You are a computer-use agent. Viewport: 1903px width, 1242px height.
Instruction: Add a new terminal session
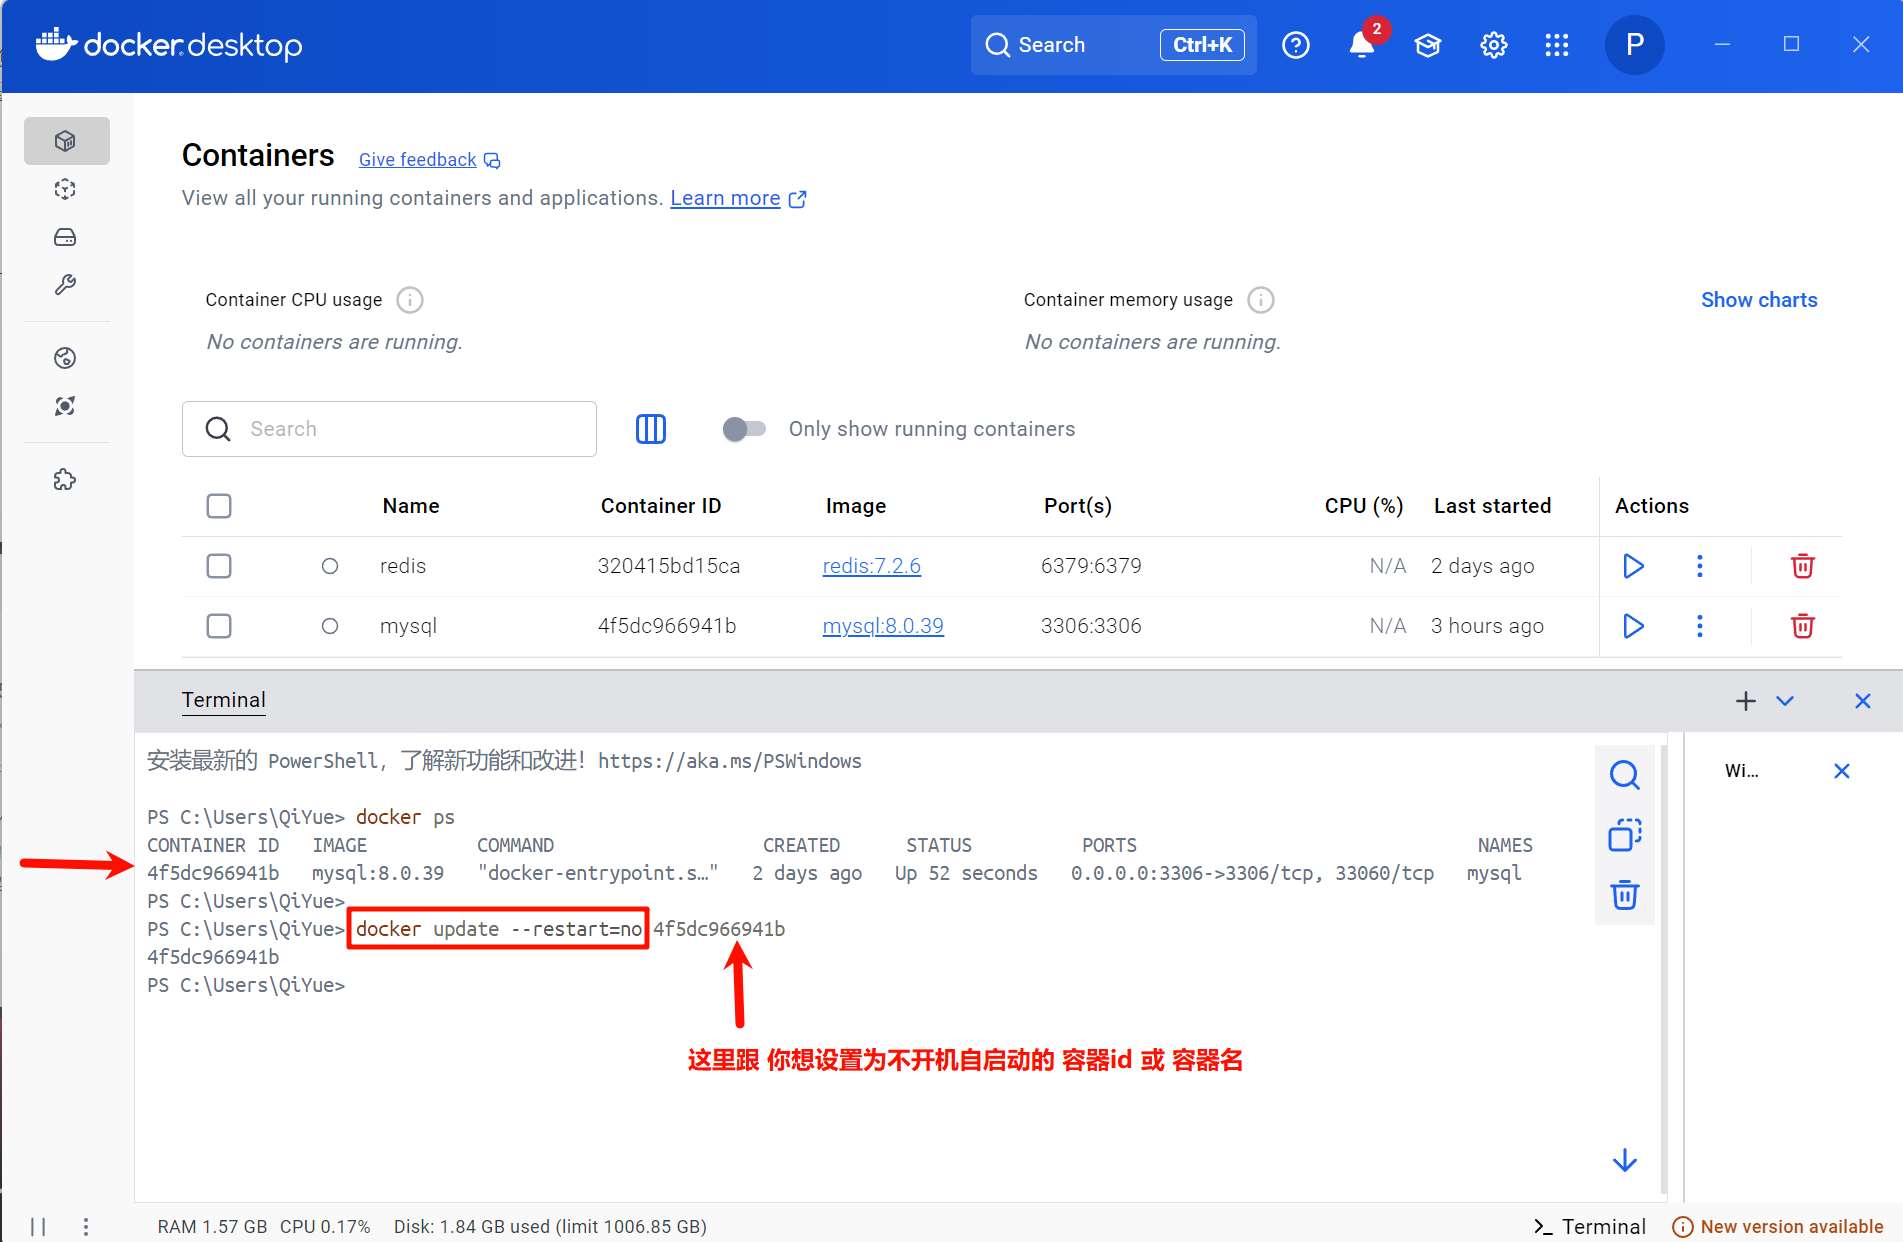[1746, 701]
